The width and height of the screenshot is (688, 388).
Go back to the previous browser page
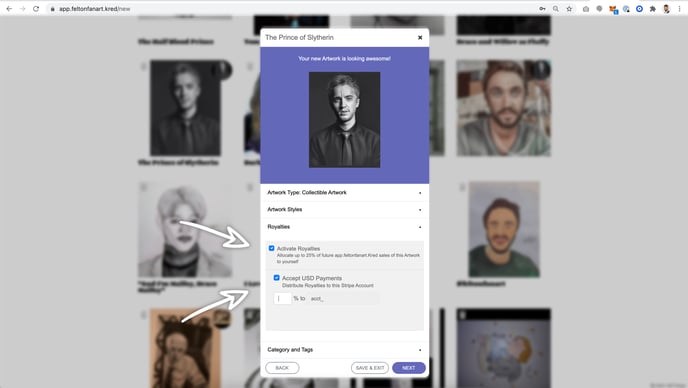(x=9, y=9)
